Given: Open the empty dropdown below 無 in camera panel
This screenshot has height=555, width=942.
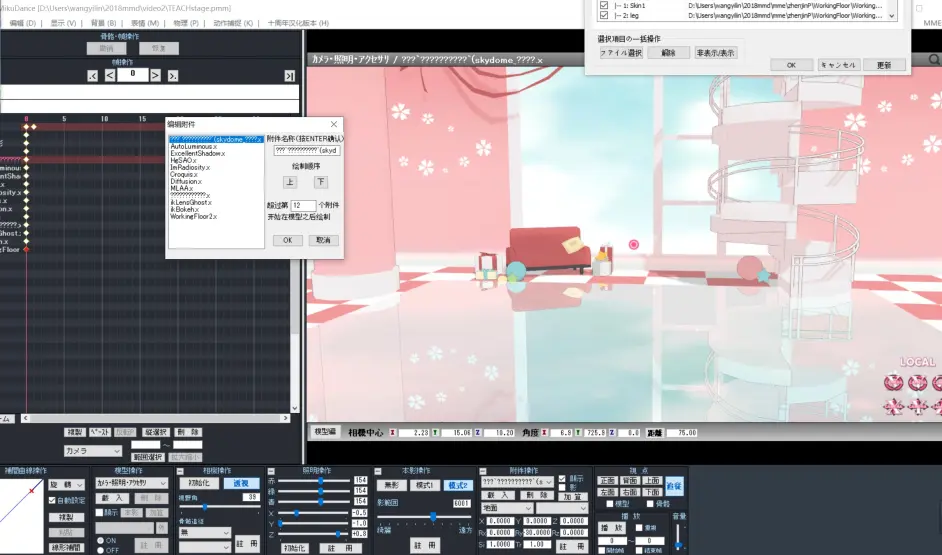Looking at the screenshot, I should 204,547.
